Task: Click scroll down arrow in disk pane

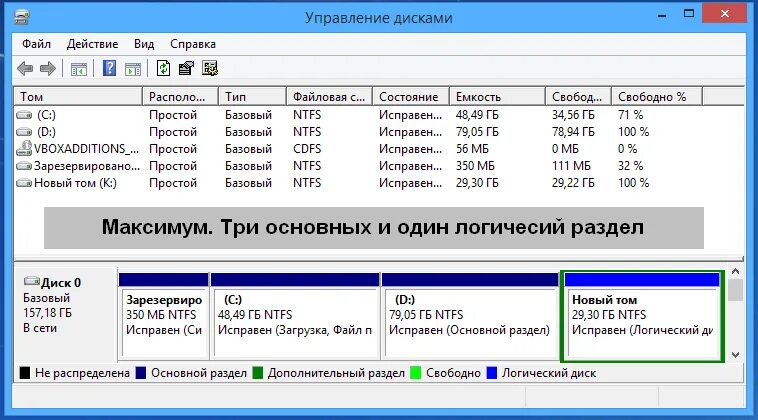Action: coord(735,355)
